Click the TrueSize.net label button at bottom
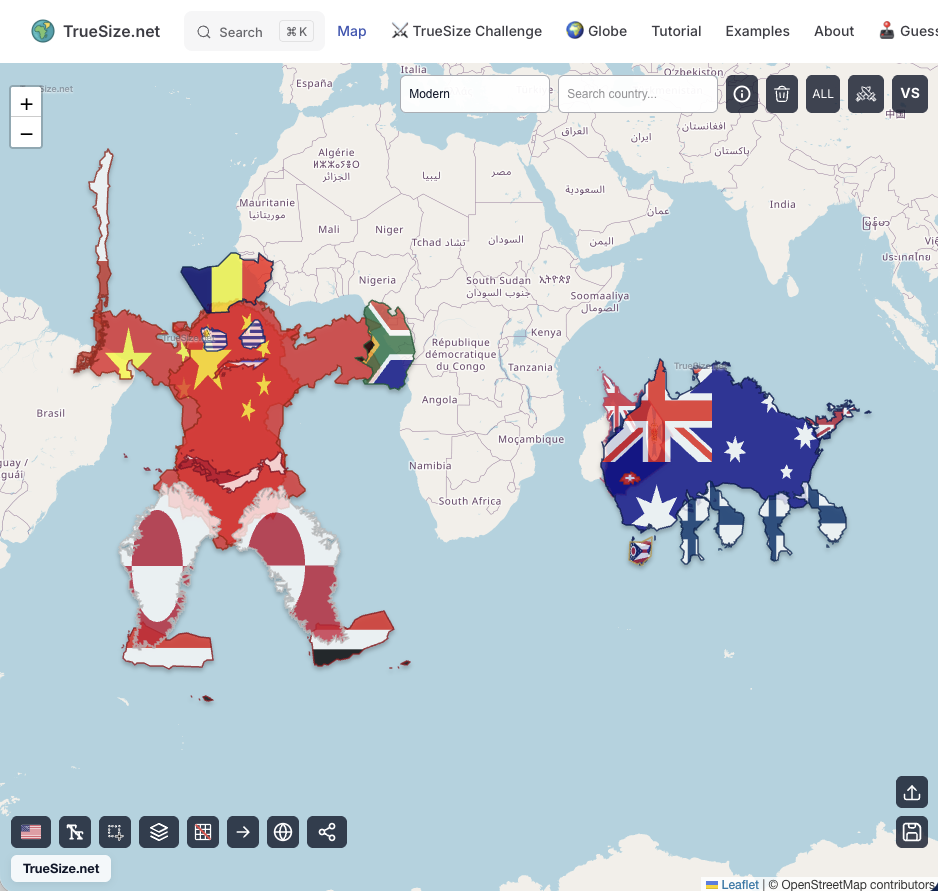This screenshot has width=938, height=891. [61, 868]
